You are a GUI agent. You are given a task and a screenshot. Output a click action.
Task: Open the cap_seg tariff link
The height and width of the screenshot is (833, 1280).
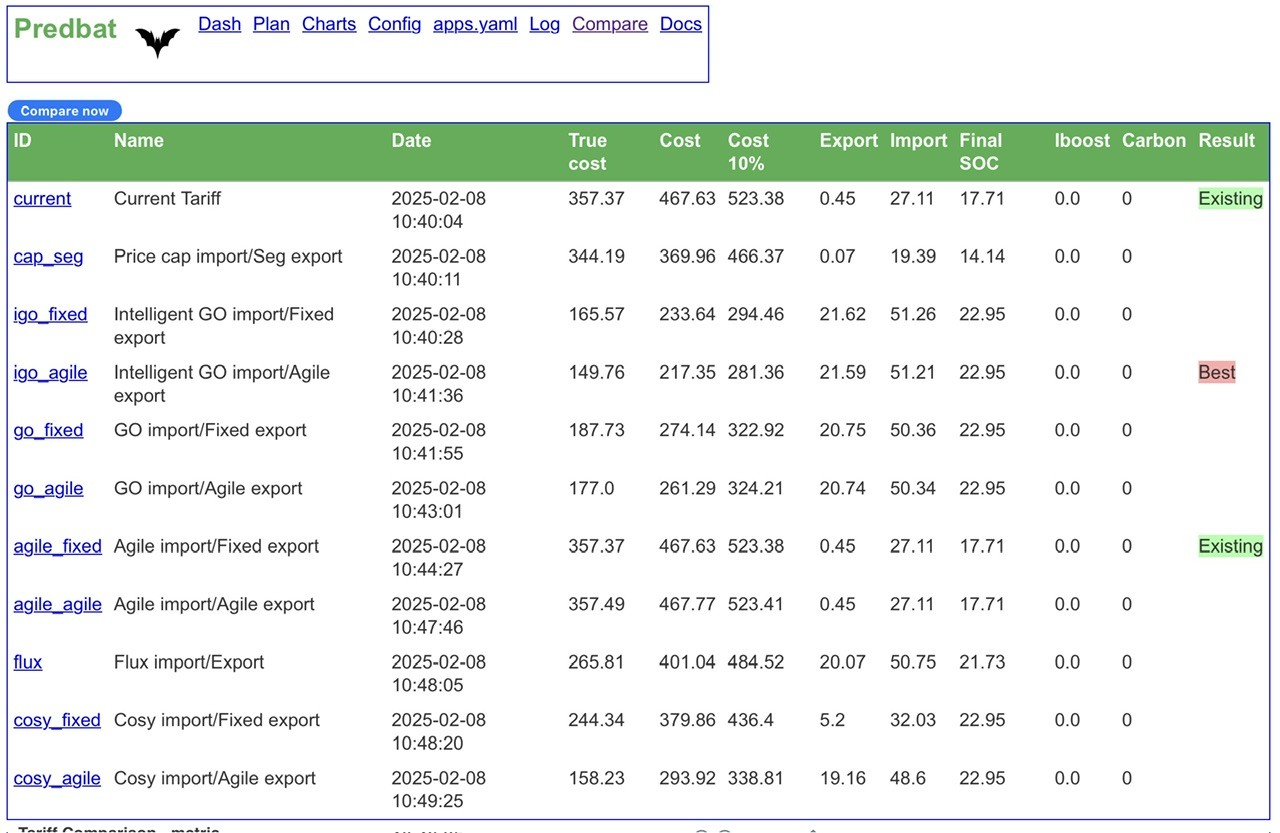[x=48, y=256]
